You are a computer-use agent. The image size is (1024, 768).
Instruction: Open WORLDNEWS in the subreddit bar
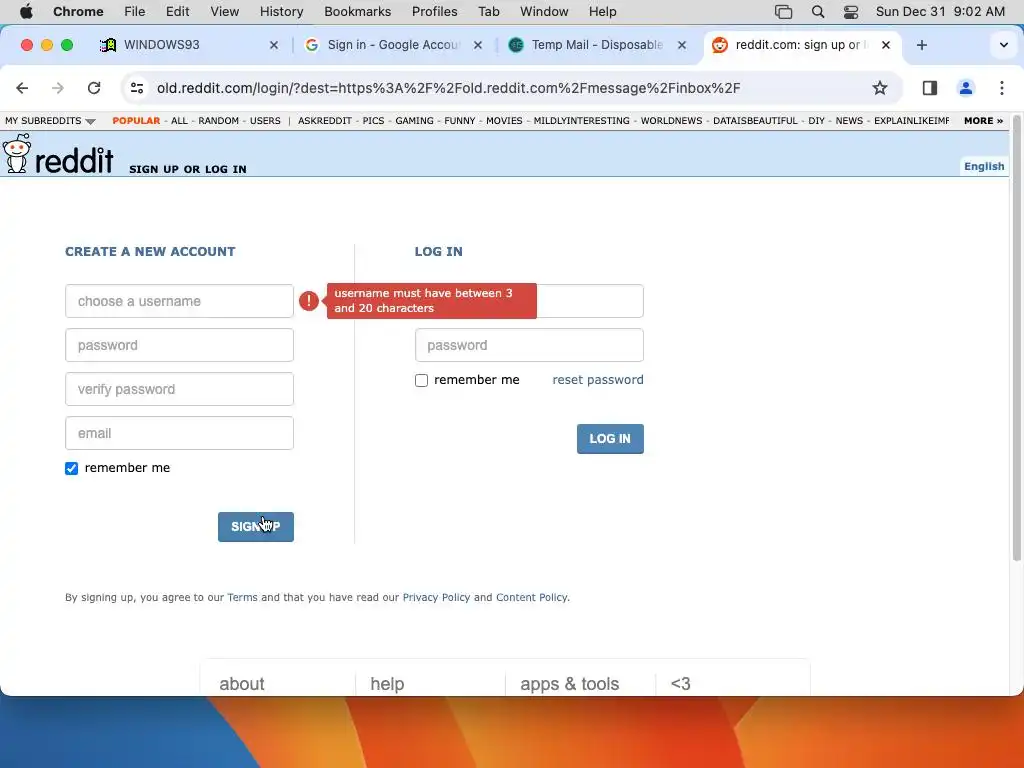671,121
